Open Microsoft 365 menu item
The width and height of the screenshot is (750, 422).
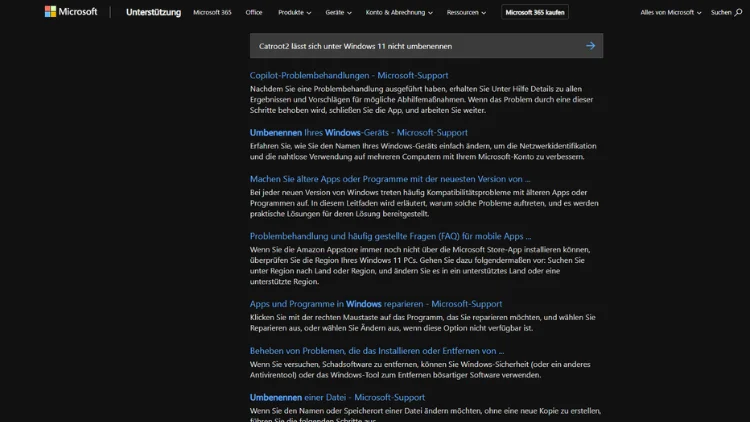[x=212, y=12]
